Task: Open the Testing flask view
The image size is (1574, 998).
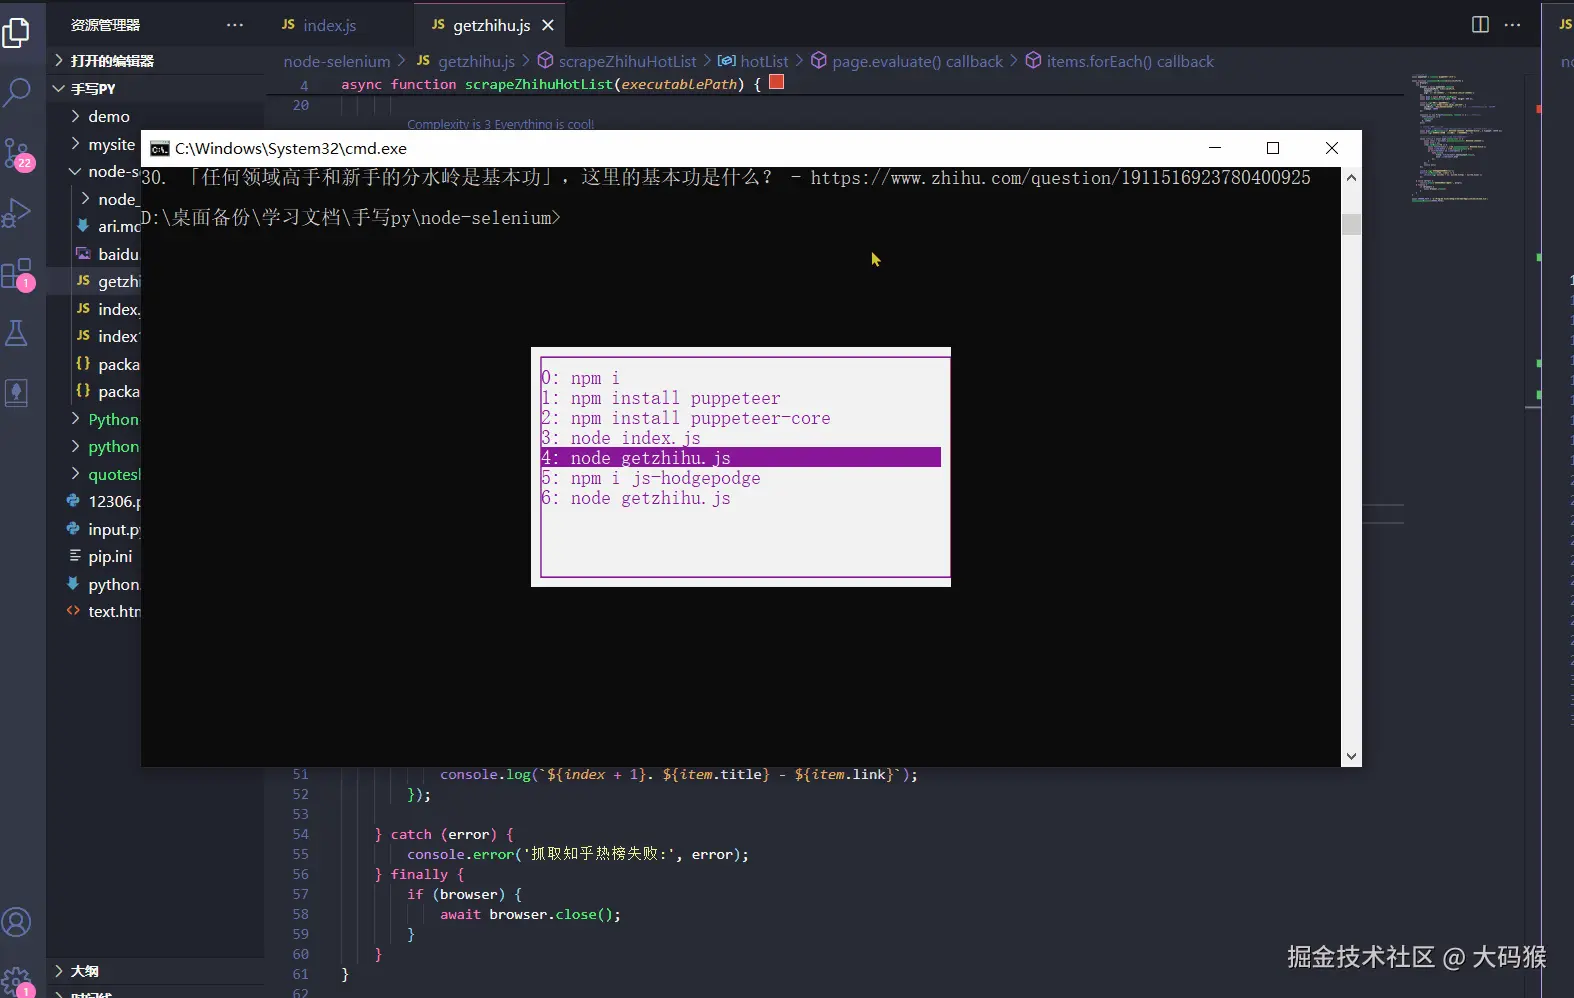Action: (17, 333)
